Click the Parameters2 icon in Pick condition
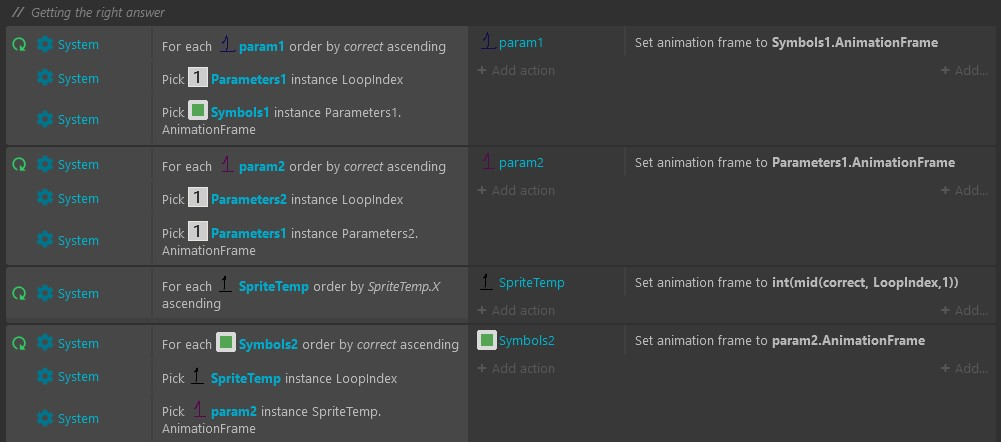The height and width of the screenshot is (442, 1001). point(198,198)
